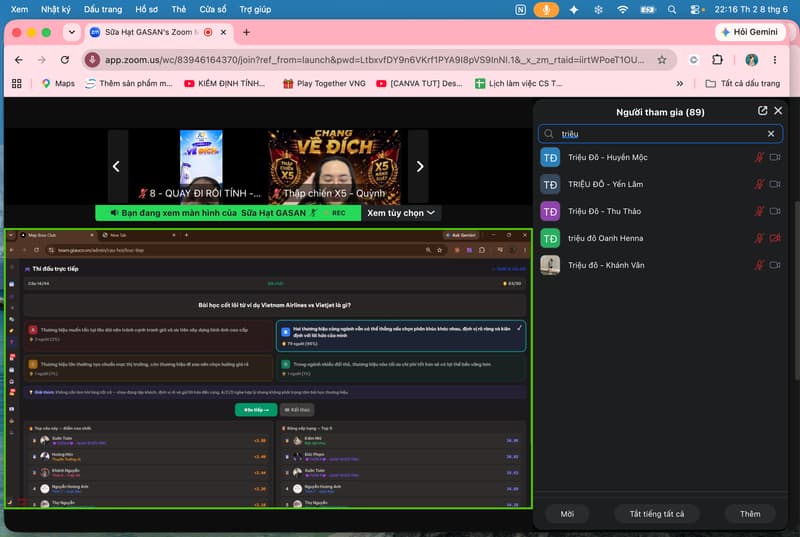Select participant Triệu Đô - Huyền Mộc
Image resolution: width=800 pixels, height=537 pixels.
coord(660,158)
